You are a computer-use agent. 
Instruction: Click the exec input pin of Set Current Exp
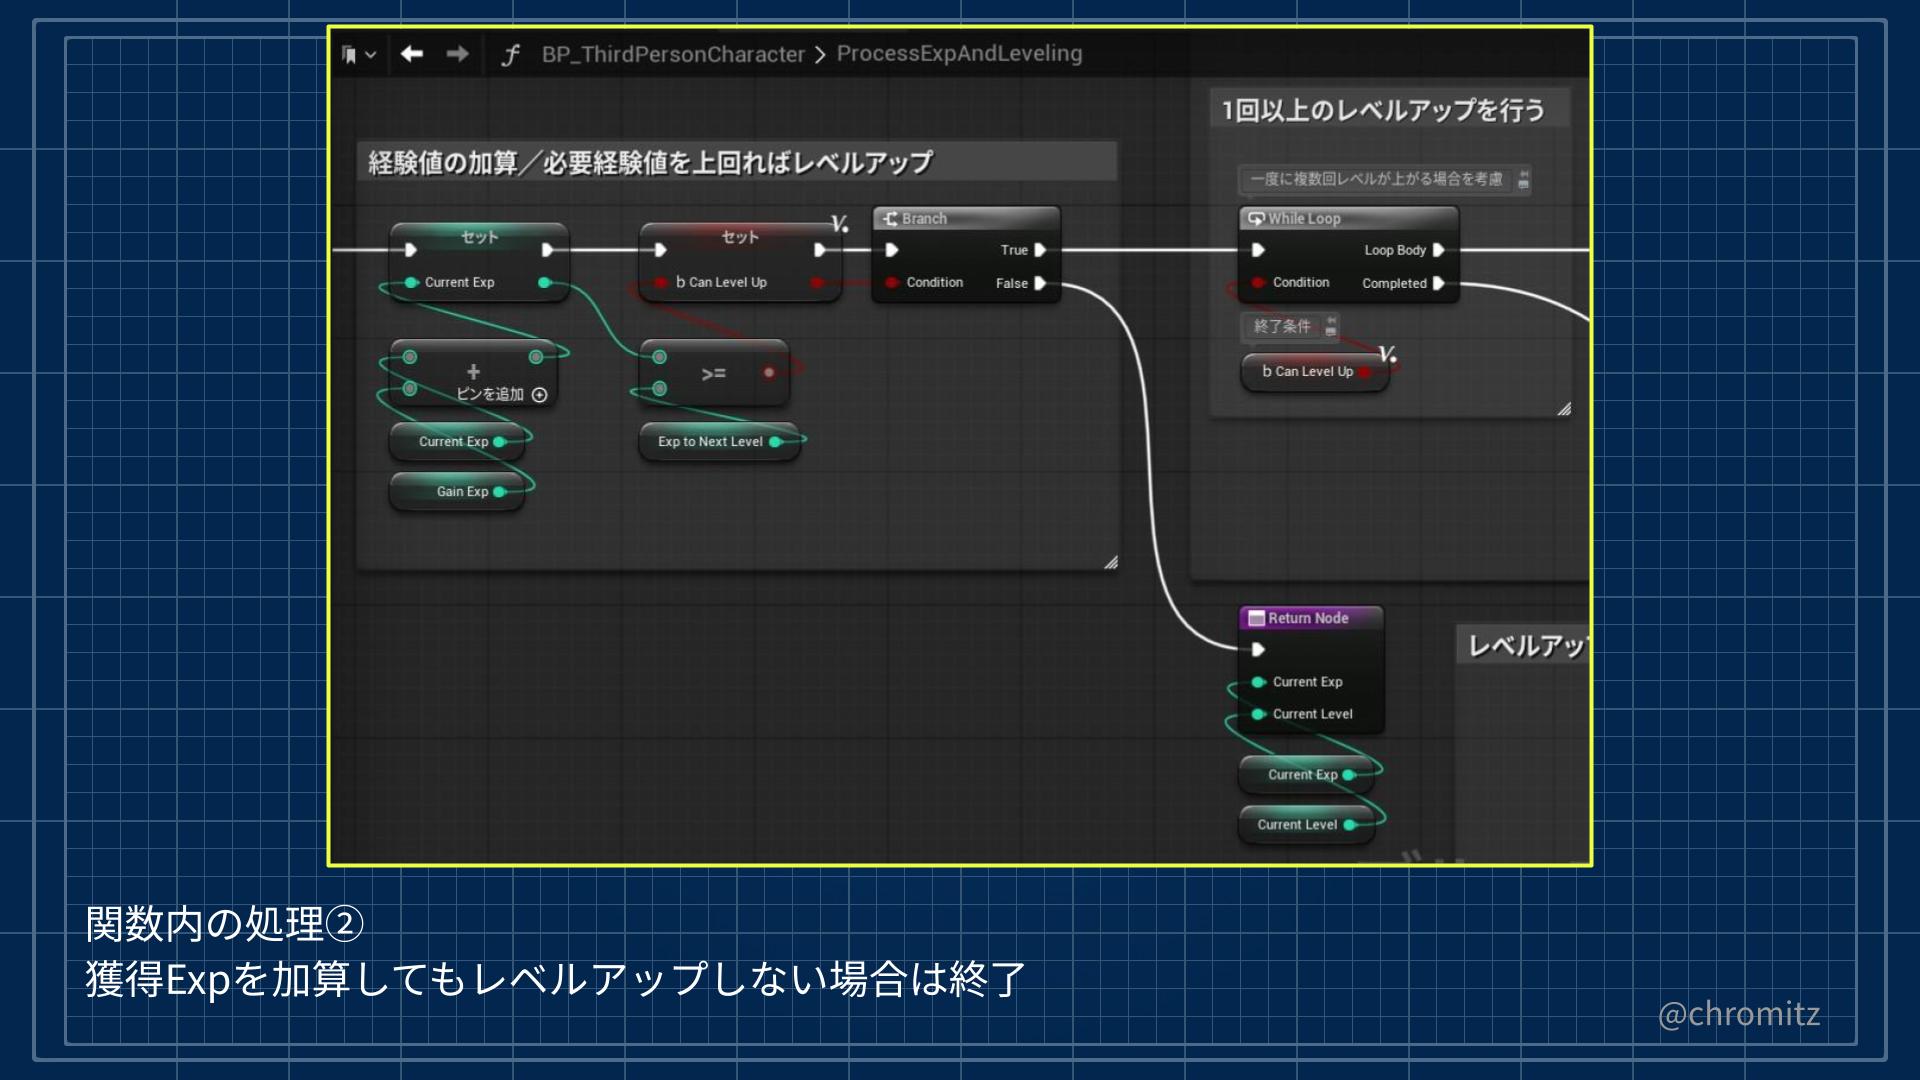tap(410, 250)
